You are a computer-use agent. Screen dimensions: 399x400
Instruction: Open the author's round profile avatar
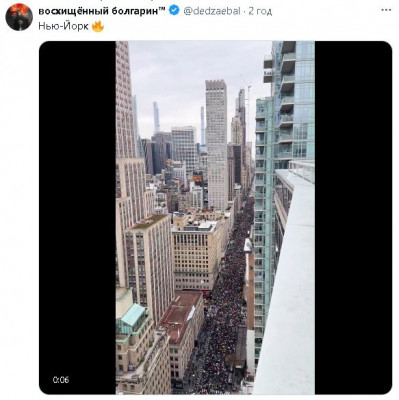click(19, 17)
